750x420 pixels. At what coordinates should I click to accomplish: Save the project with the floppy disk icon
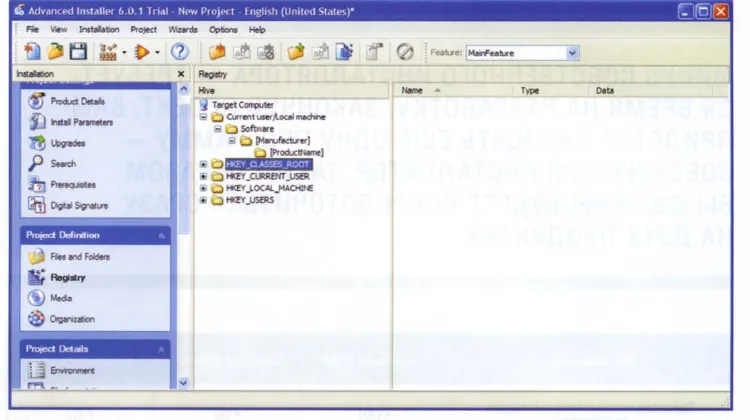tap(78, 52)
